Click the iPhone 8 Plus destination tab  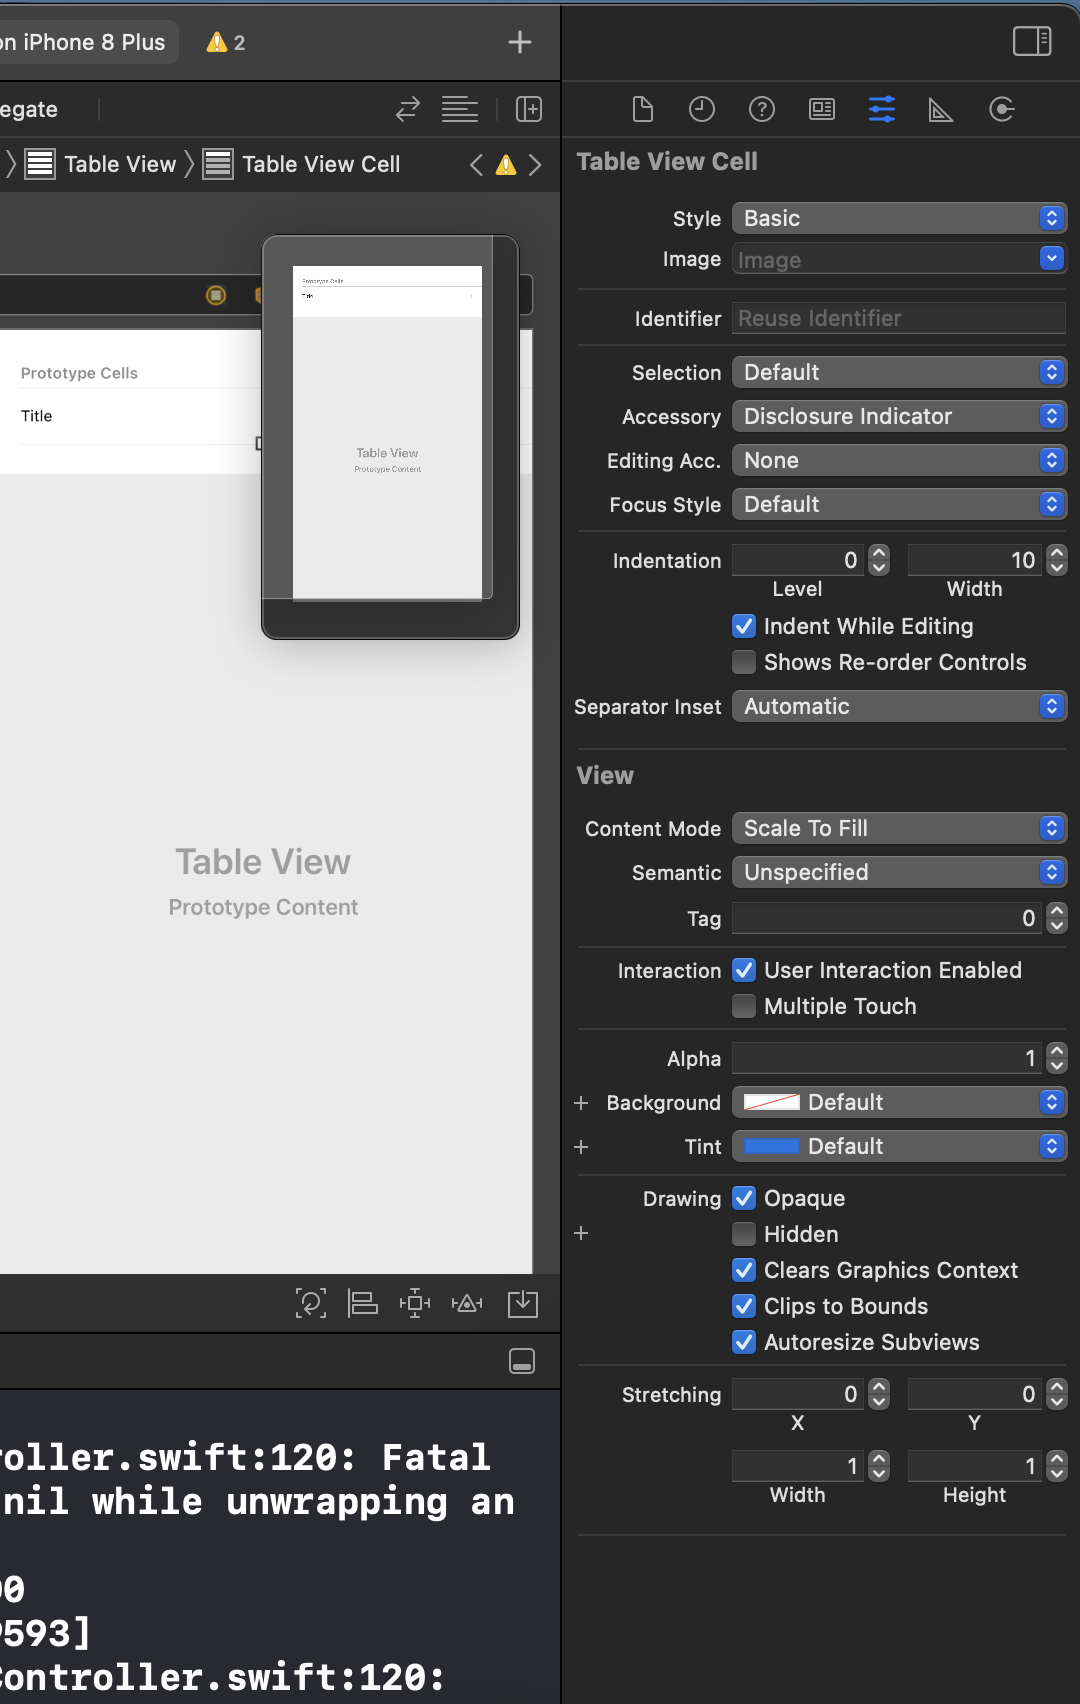[x=86, y=42]
